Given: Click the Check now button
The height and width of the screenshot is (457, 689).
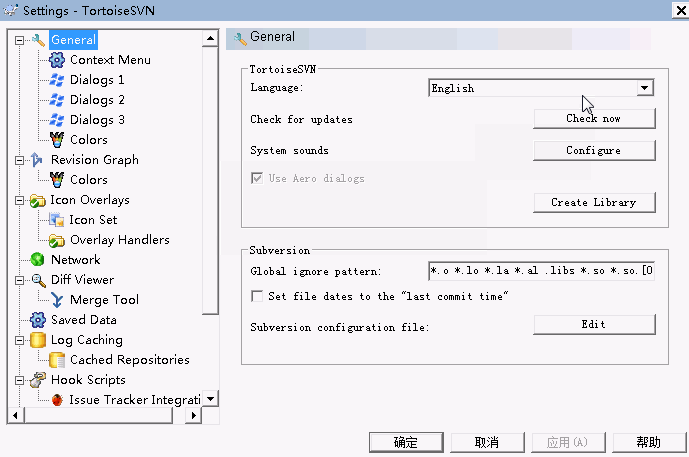Looking at the screenshot, I should (x=594, y=119).
